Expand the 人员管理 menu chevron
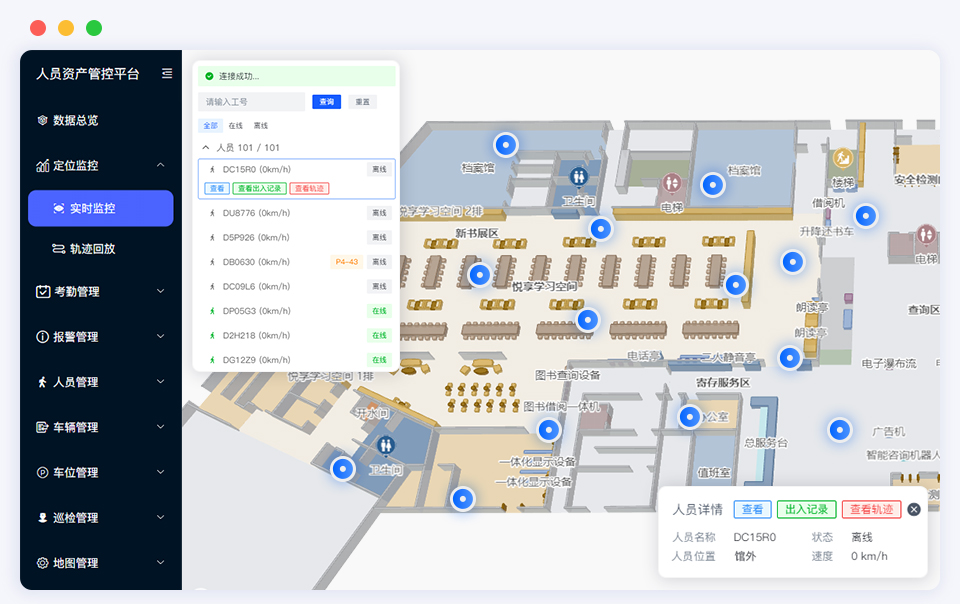960x604 pixels. coord(160,382)
